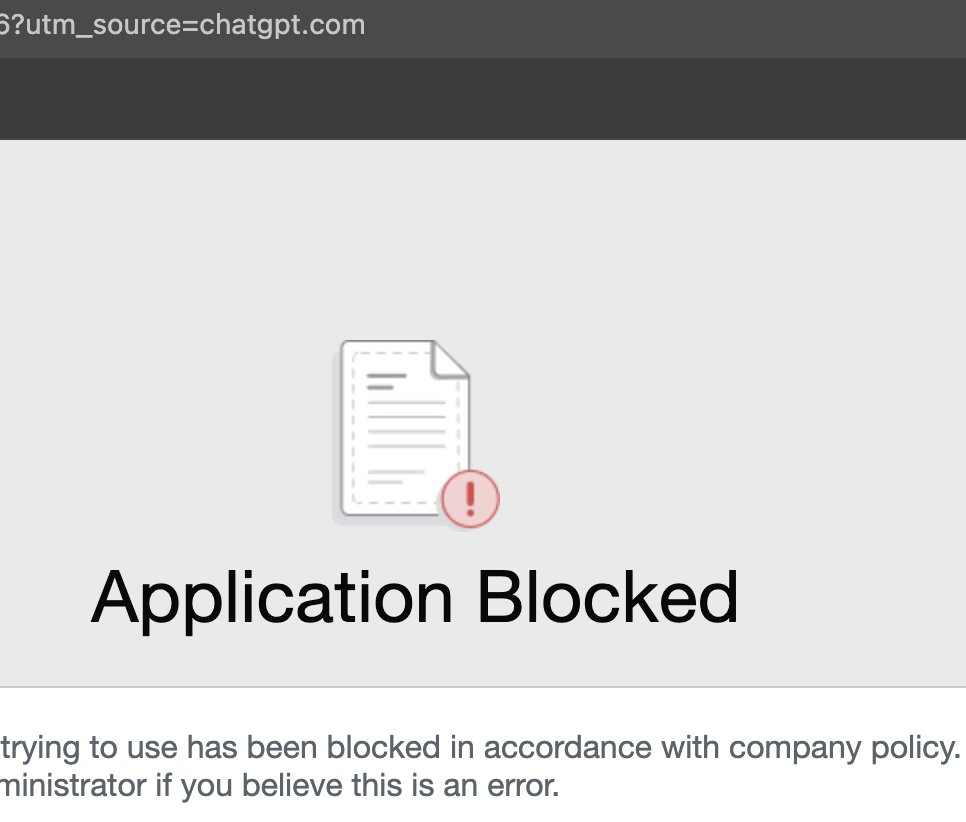
Task: Click the blocked document warning icon
Action: pos(416,434)
